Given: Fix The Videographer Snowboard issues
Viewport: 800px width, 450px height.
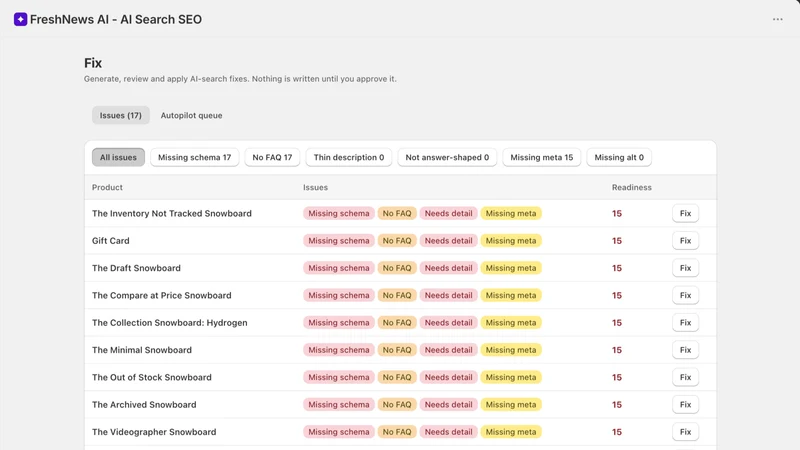Looking at the screenshot, I should [685, 432].
